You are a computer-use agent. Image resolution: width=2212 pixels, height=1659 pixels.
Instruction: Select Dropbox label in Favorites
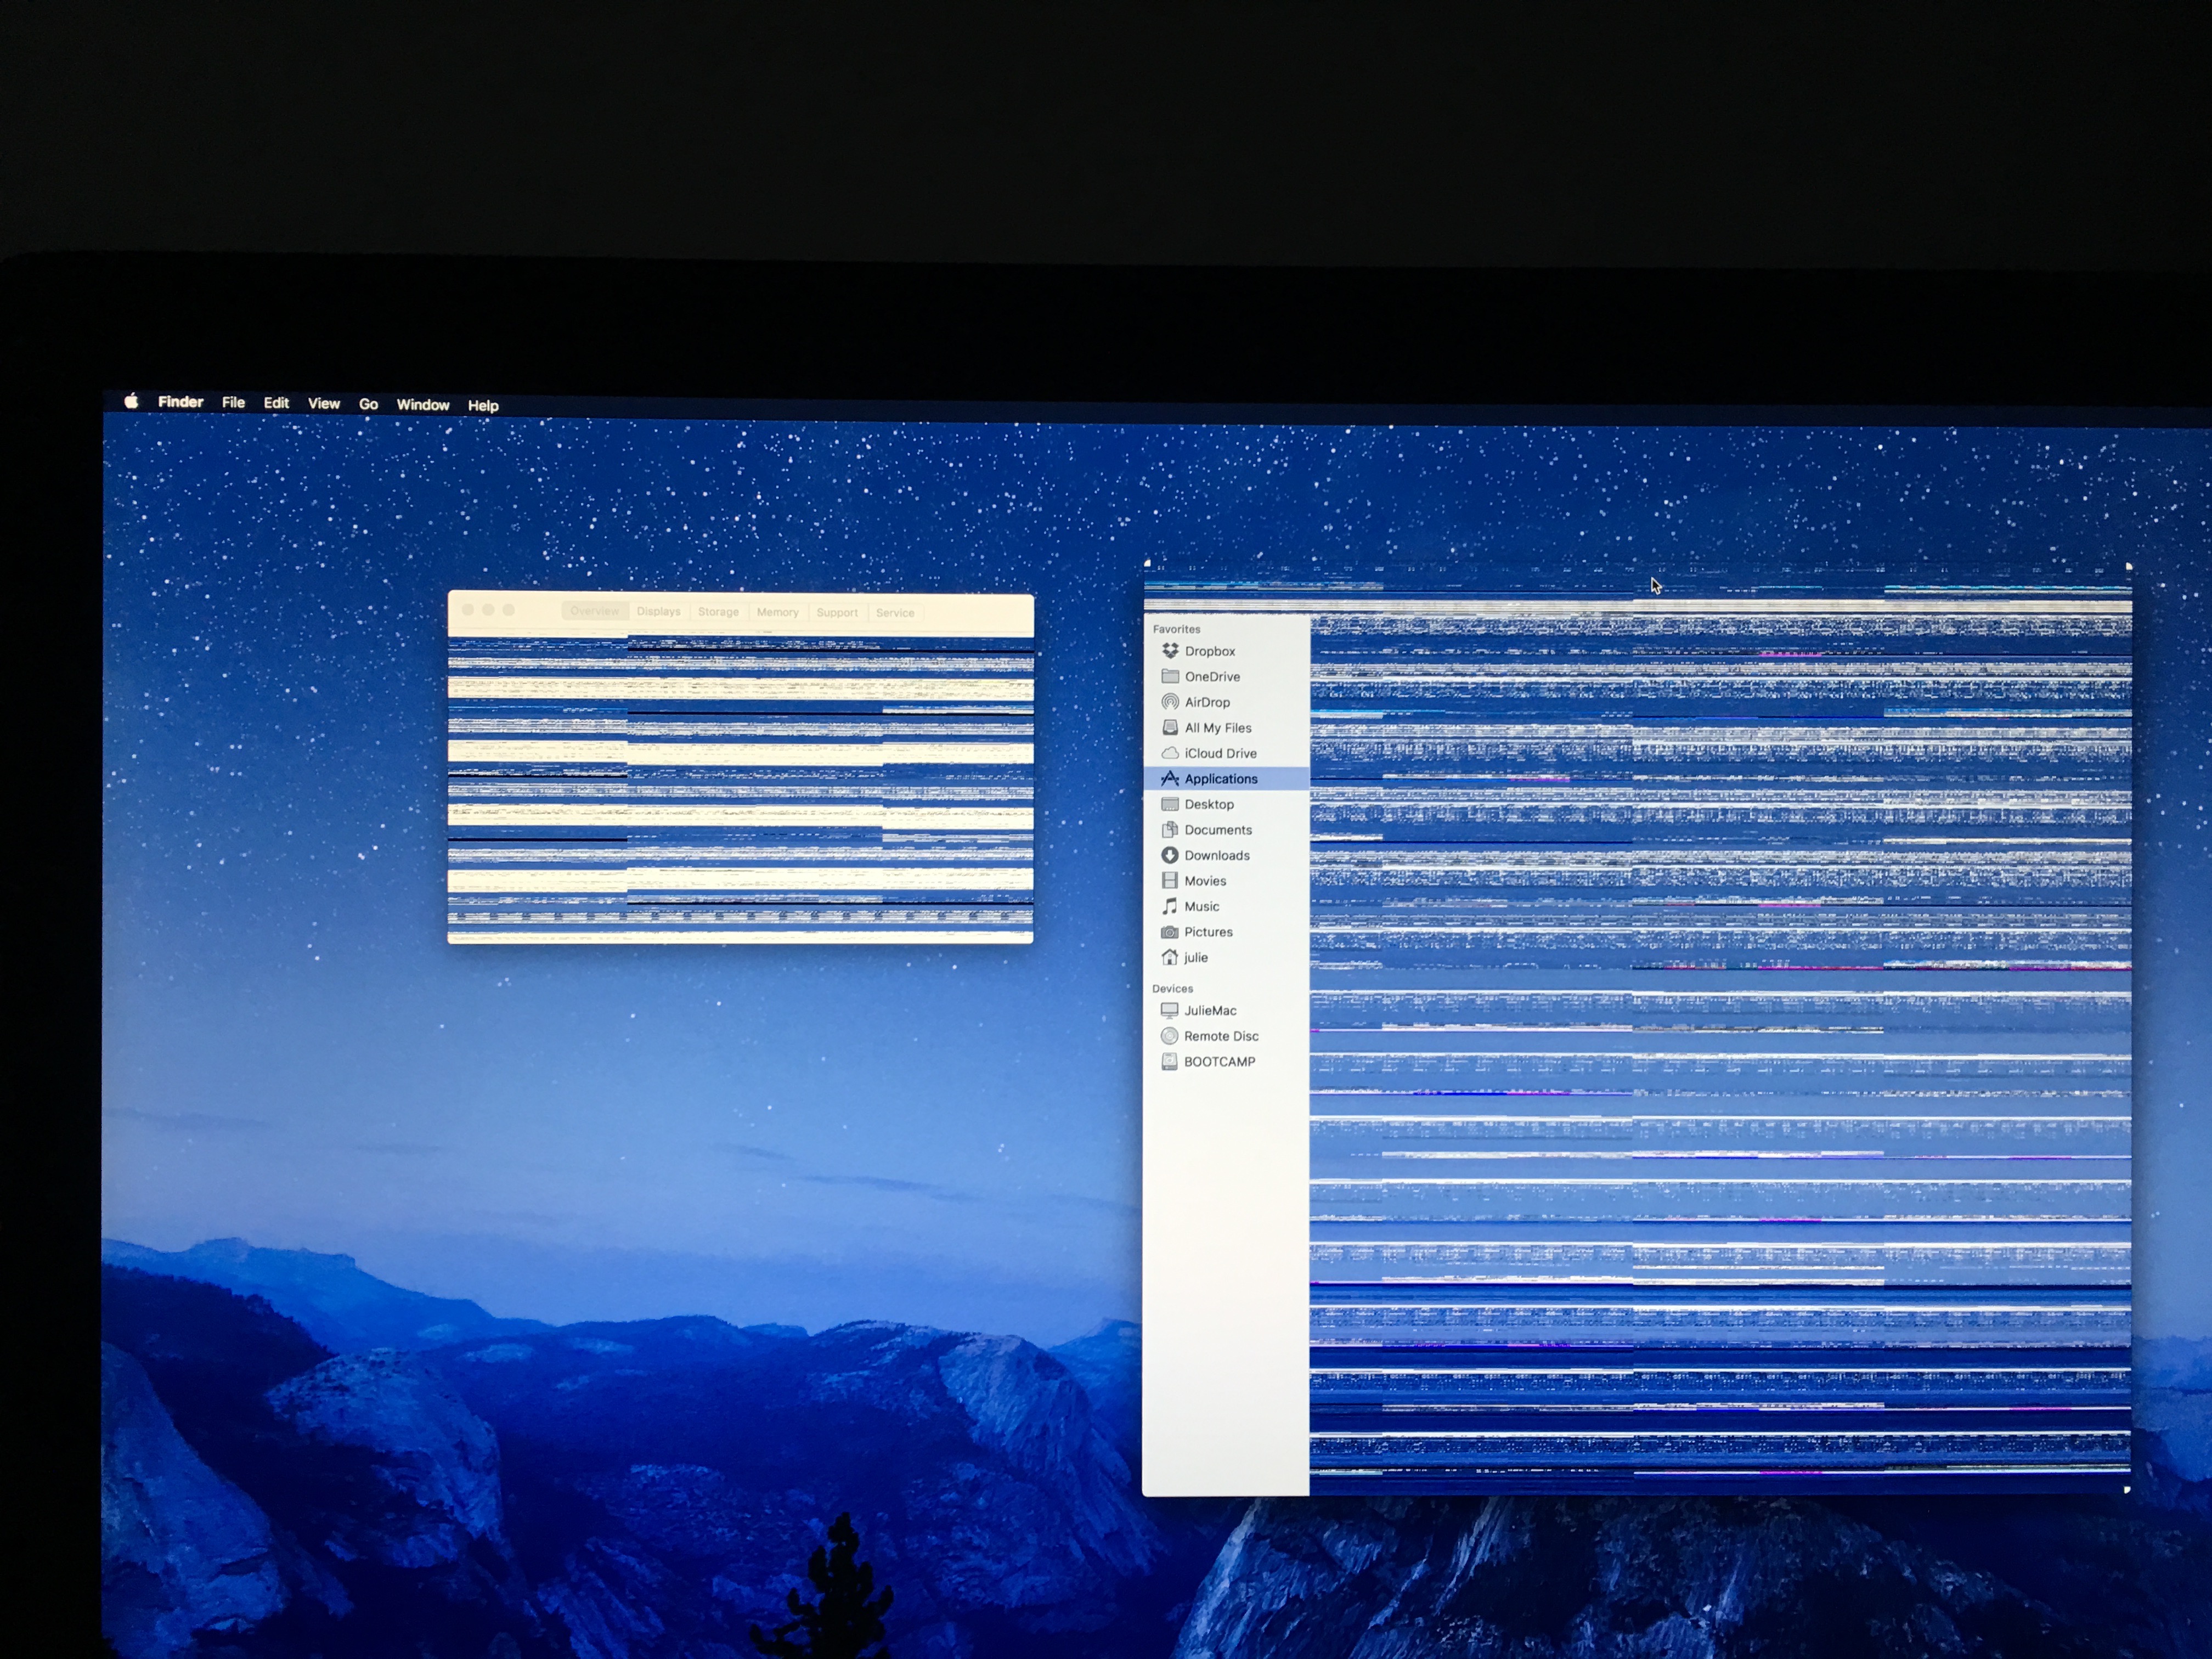pos(1210,651)
